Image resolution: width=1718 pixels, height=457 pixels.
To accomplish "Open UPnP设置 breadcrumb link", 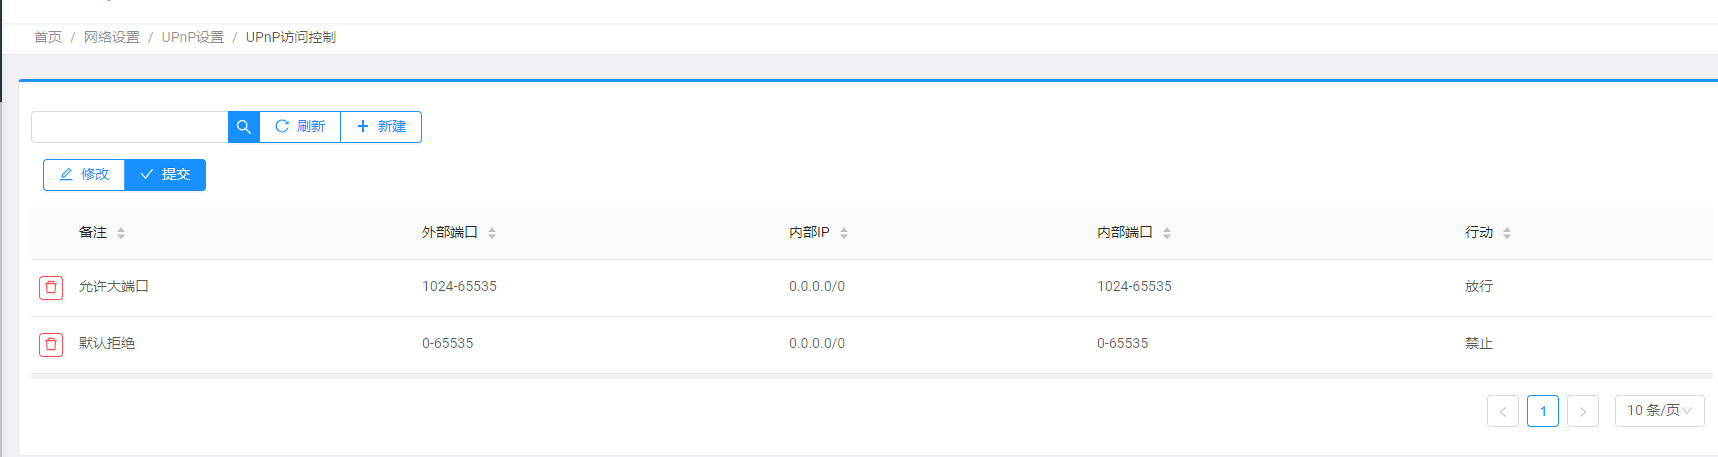I will click(193, 37).
